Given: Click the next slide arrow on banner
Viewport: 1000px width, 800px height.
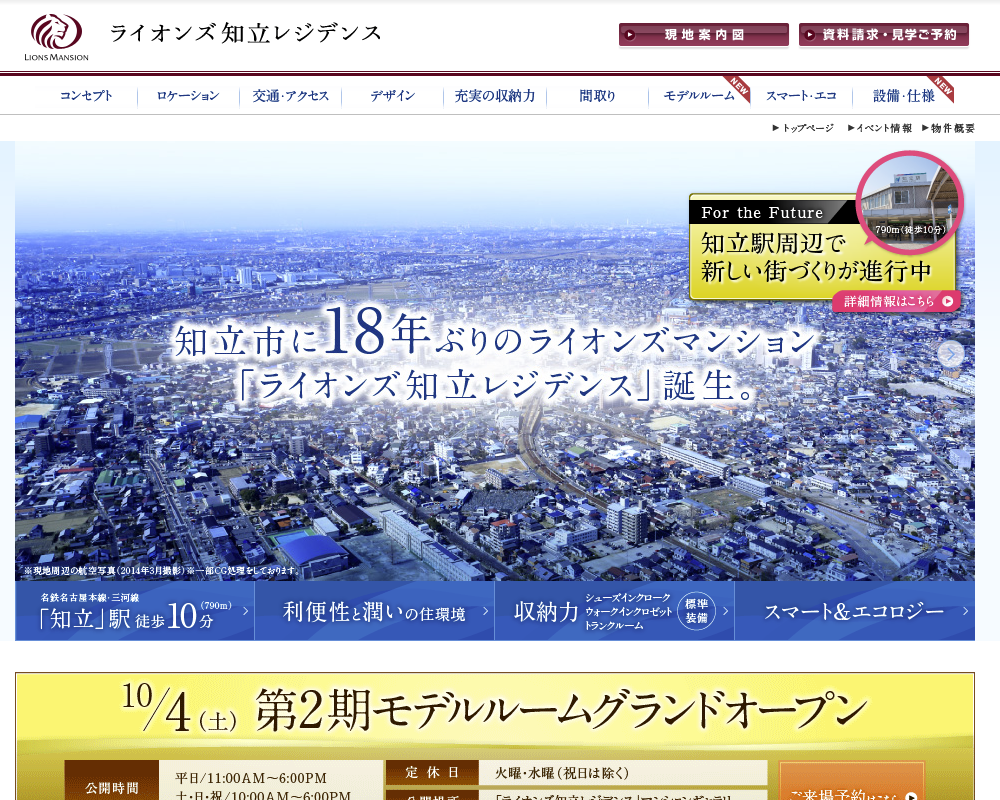Looking at the screenshot, I should [x=951, y=354].
